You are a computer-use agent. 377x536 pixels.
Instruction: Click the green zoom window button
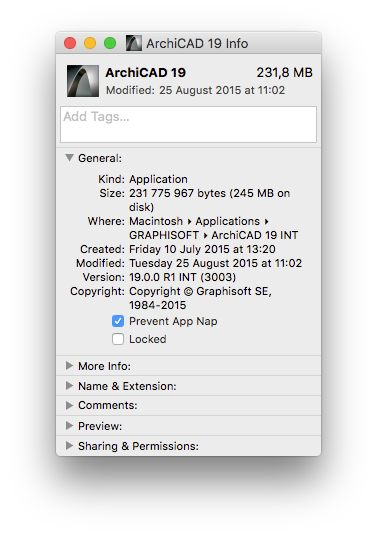(x=110, y=43)
